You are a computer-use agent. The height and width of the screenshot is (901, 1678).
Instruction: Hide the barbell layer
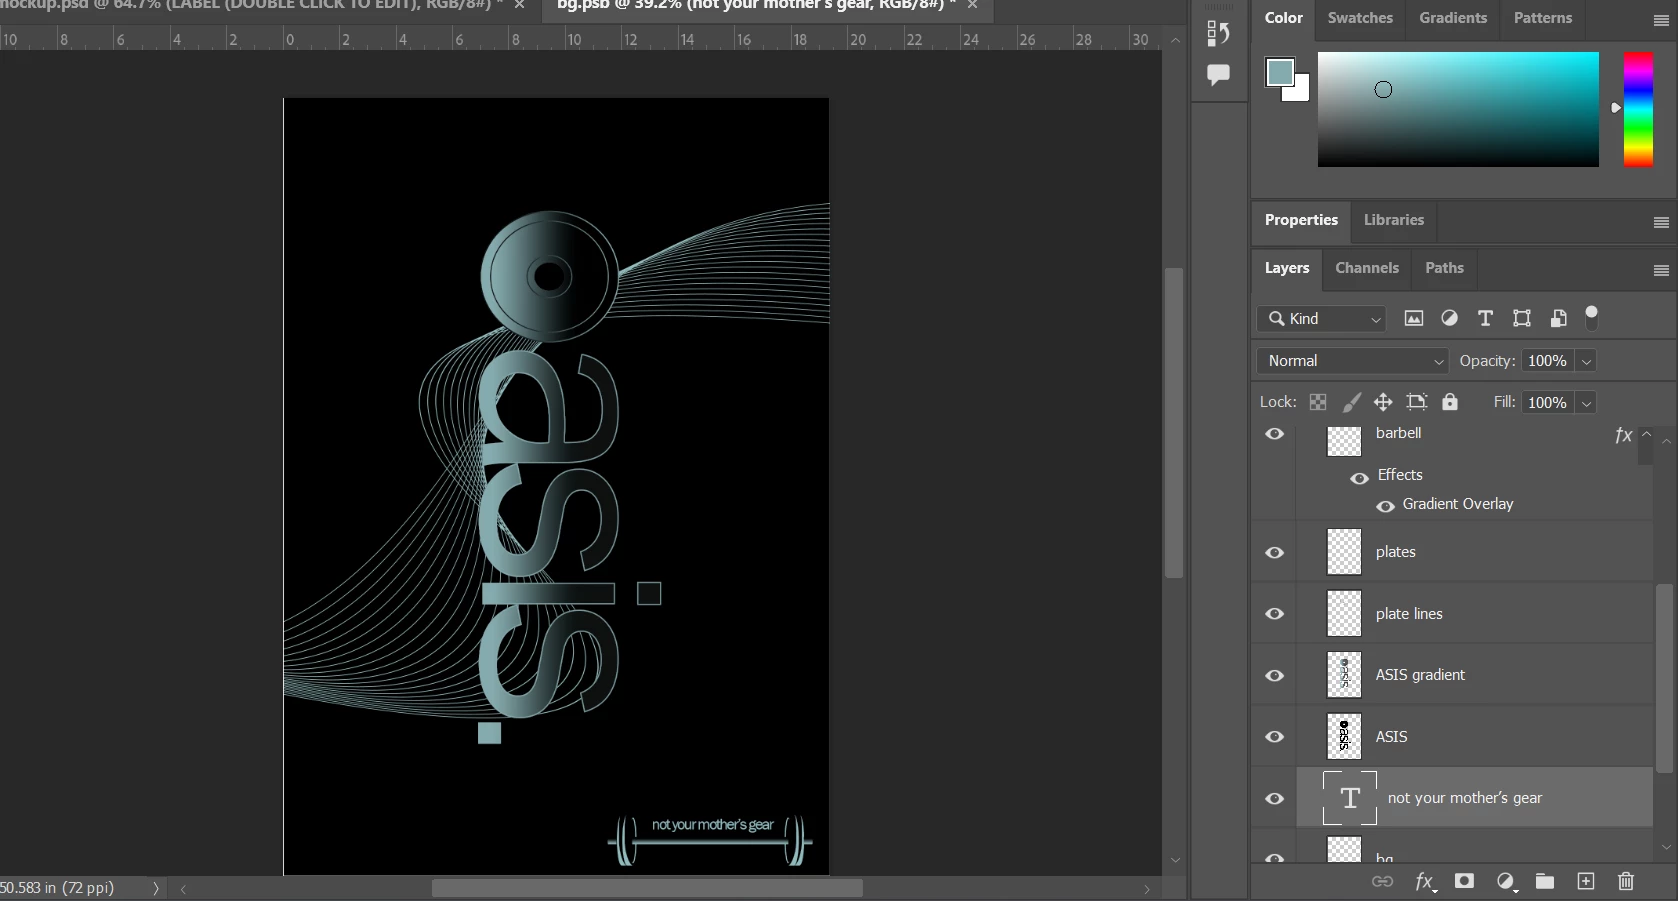pos(1275,434)
